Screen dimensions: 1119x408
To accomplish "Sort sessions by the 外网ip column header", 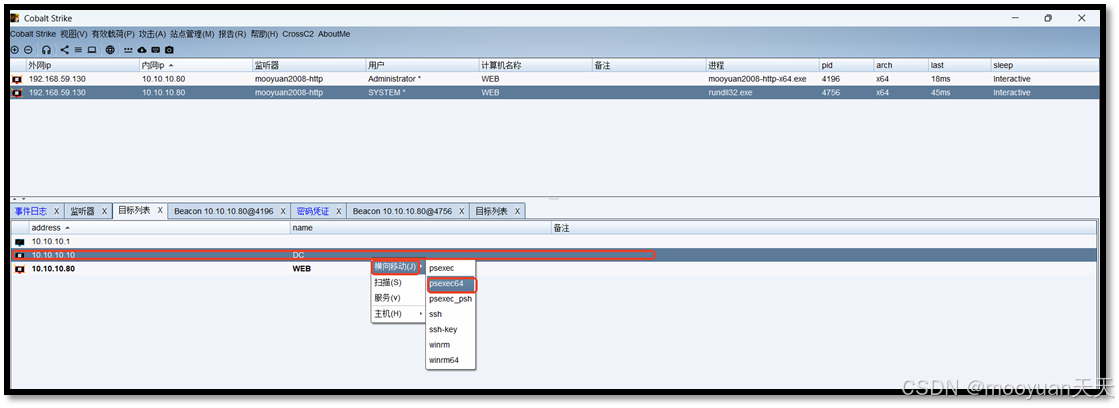I will [x=82, y=65].
